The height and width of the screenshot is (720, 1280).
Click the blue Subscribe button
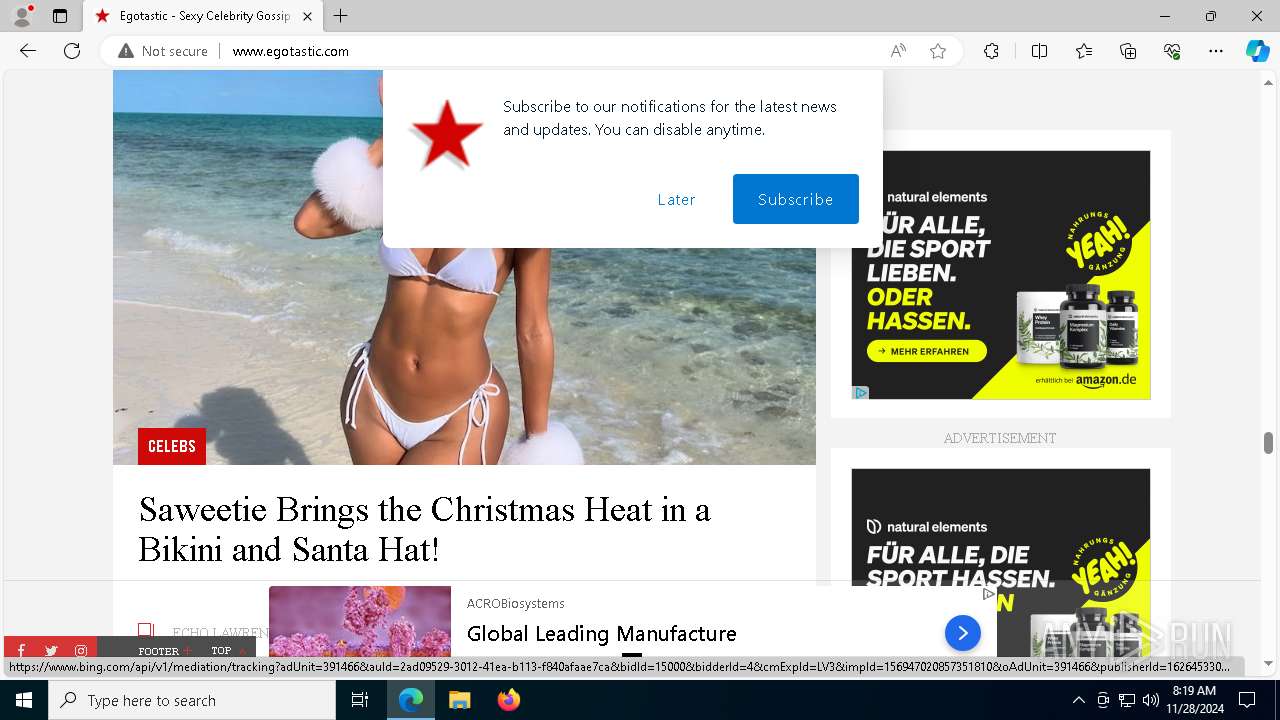(x=796, y=199)
